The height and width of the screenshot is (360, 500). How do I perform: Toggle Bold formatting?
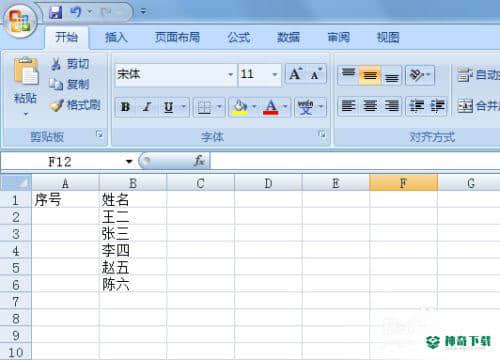(x=125, y=107)
